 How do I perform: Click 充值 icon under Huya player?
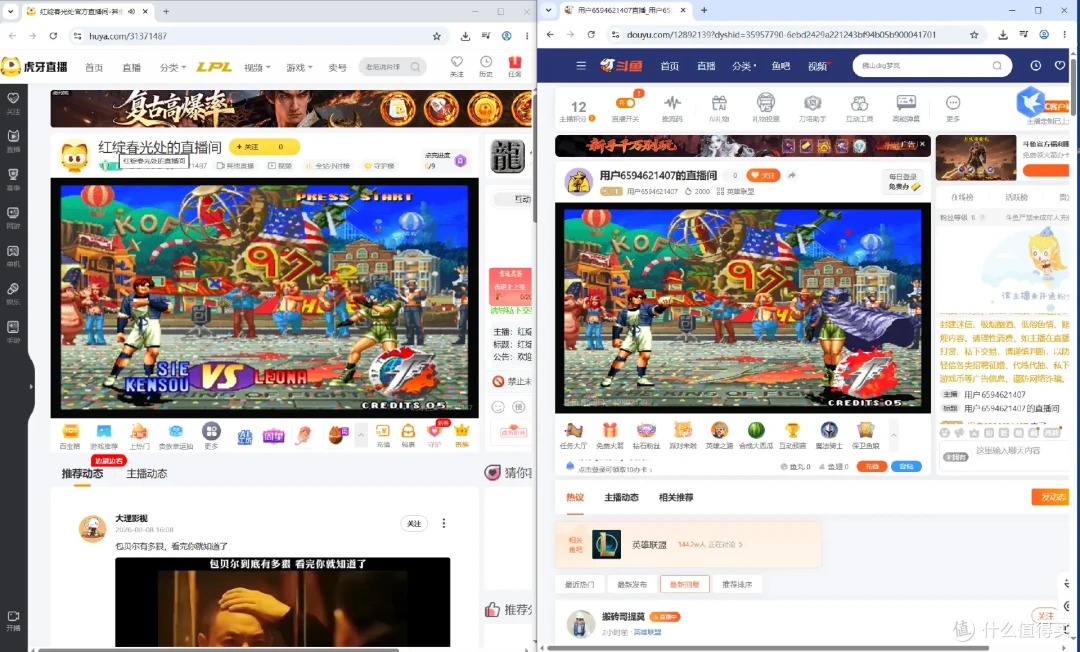coord(383,435)
